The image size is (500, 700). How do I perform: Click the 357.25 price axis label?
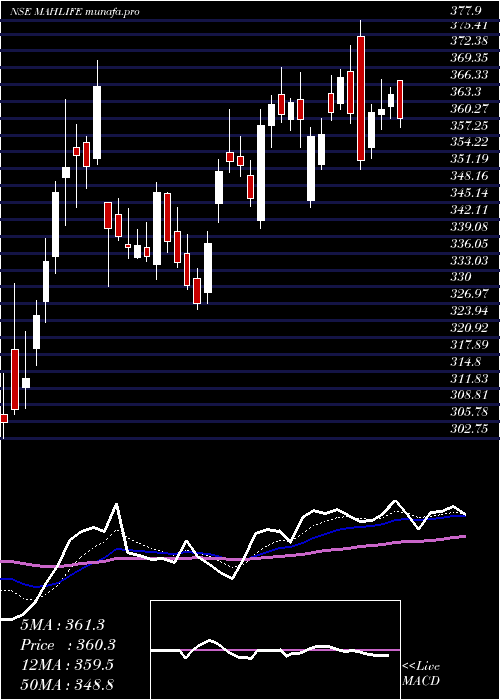(470, 126)
